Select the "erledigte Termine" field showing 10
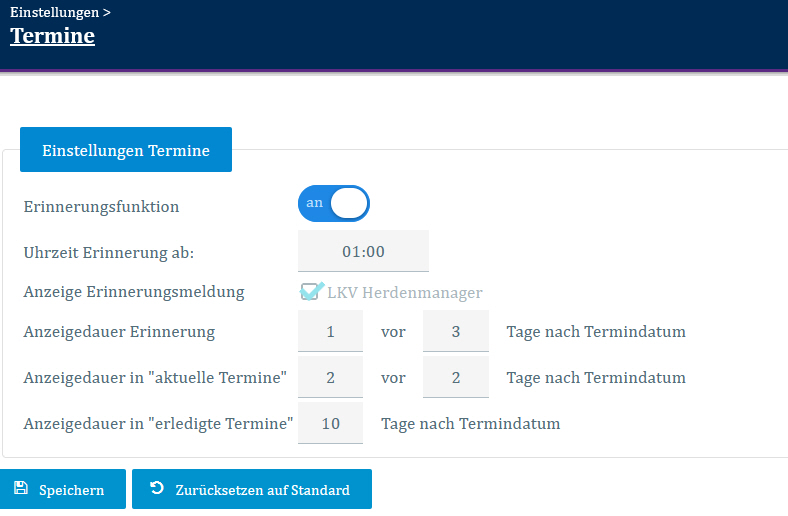This screenshot has height=516, width=788. pyautogui.click(x=330, y=423)
